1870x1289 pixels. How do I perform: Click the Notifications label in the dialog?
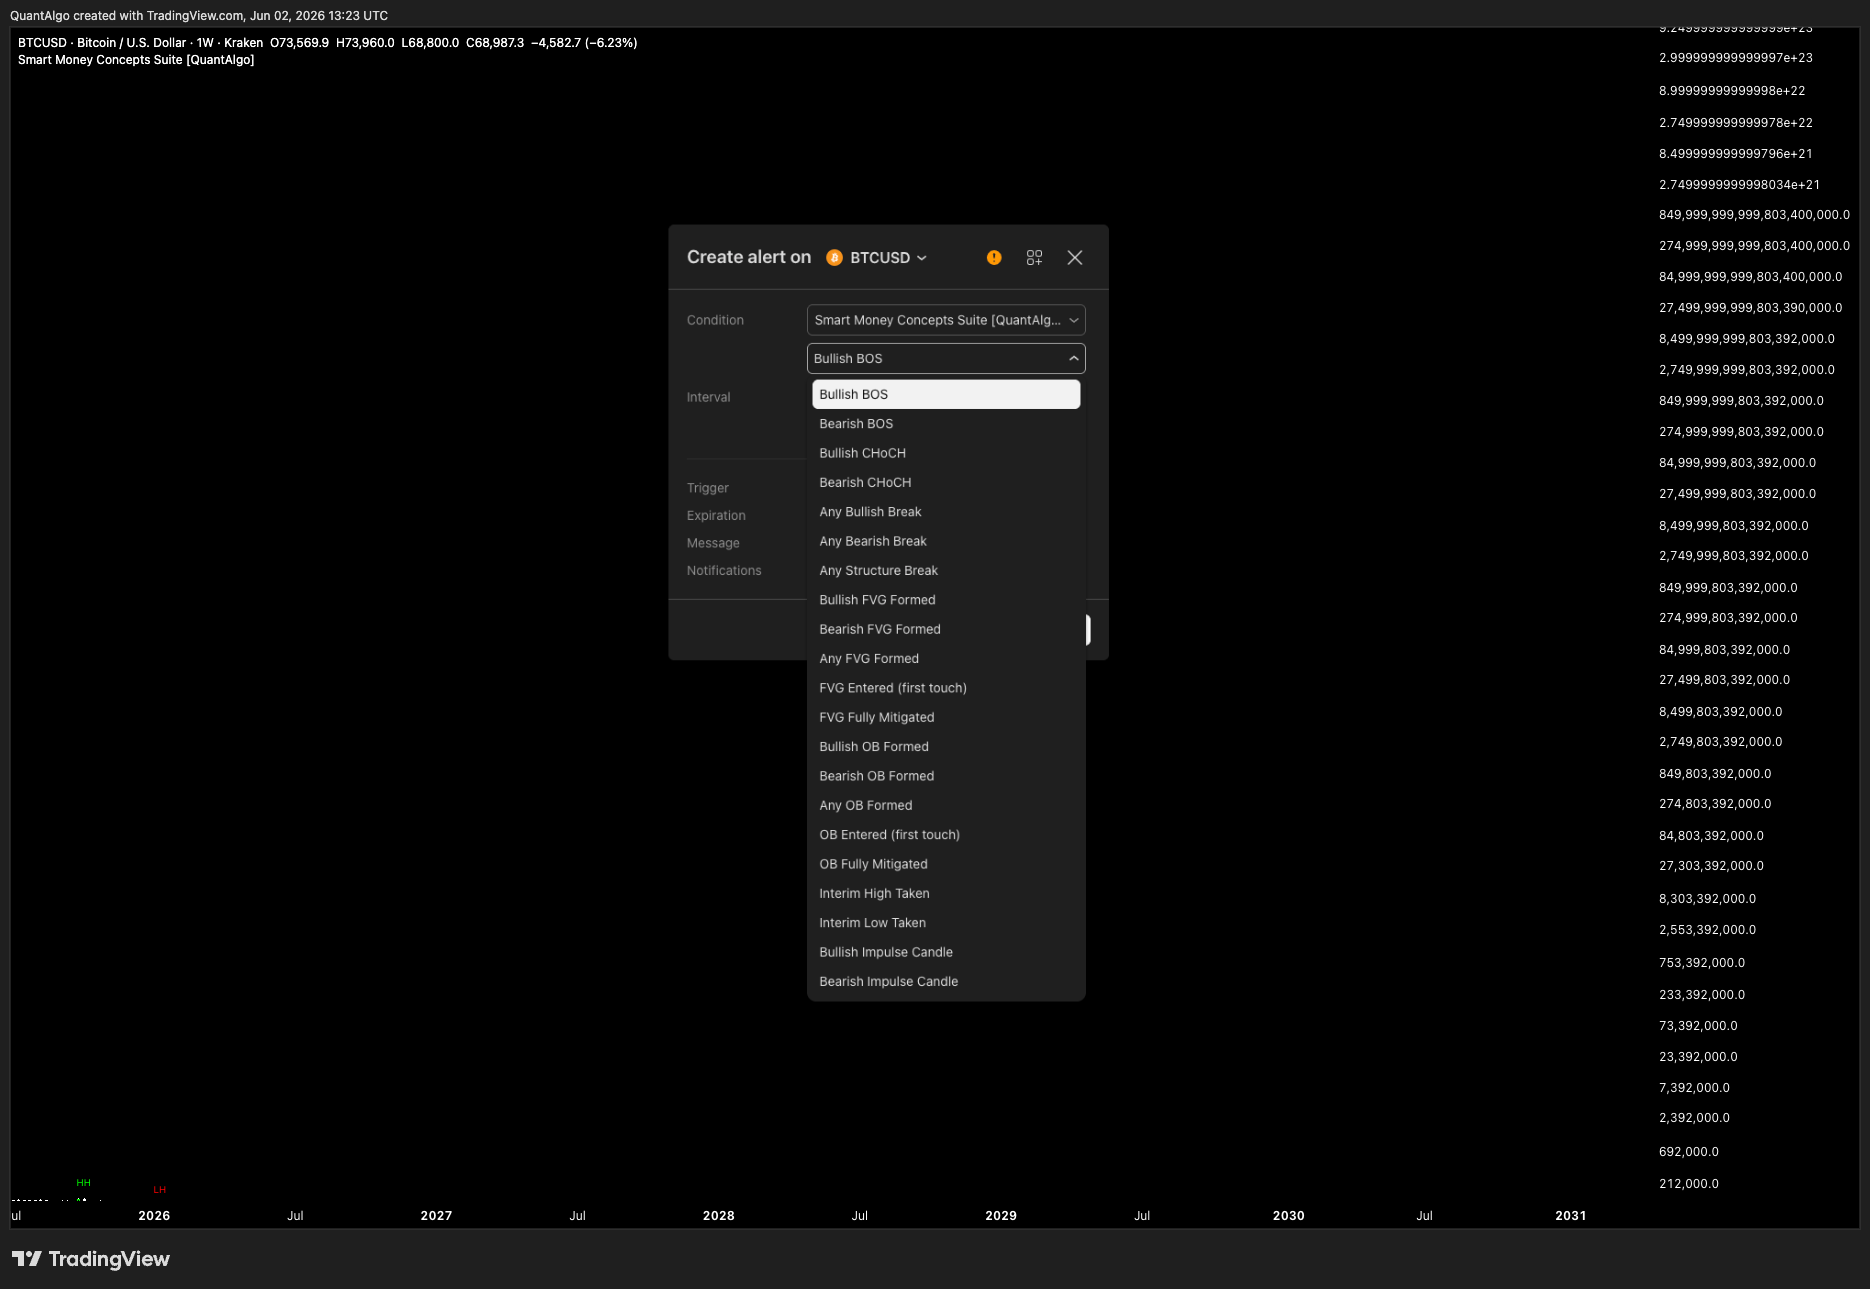point(724,570)
